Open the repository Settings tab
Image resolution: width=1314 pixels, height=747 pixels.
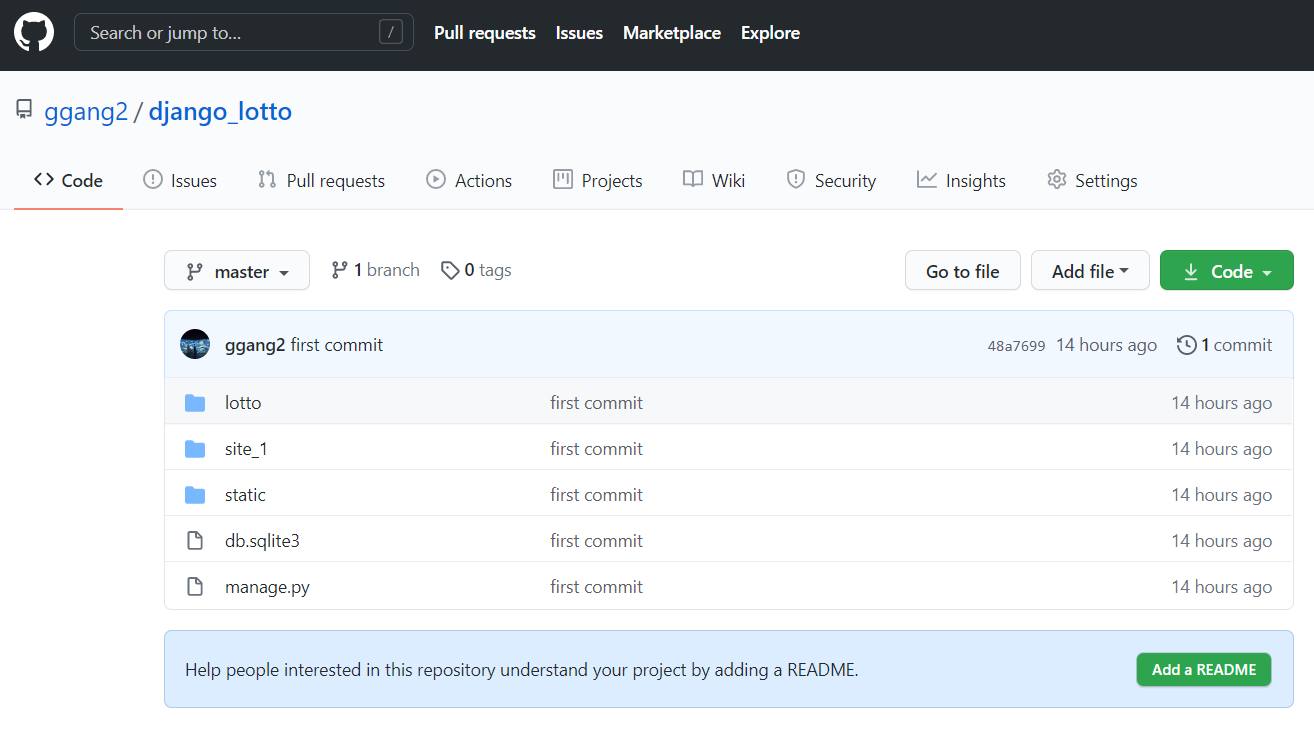click(x=1092, y=180)
